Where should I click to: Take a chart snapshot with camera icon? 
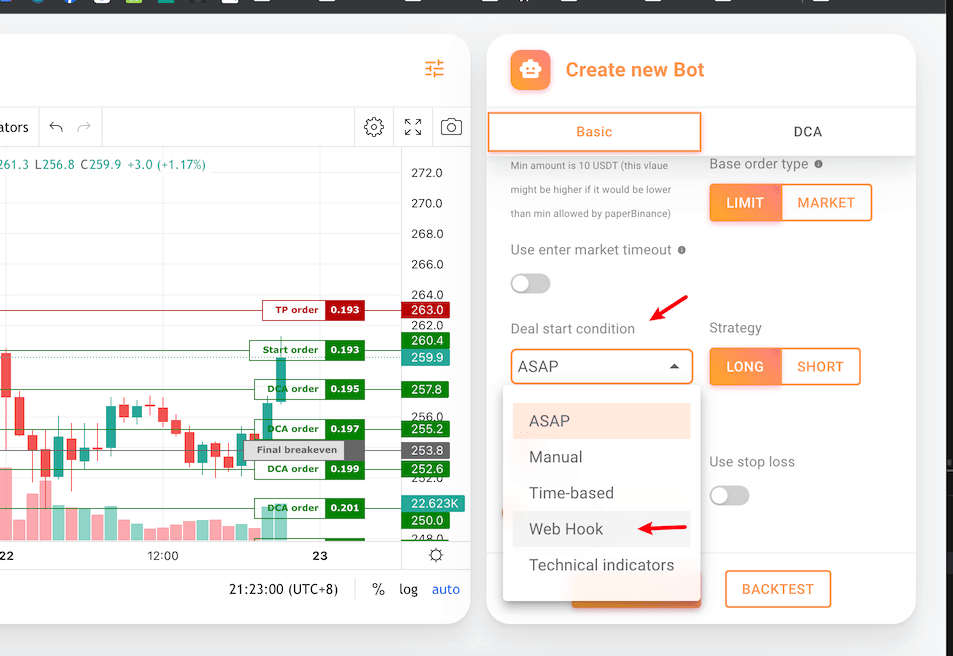pos(451,127)
